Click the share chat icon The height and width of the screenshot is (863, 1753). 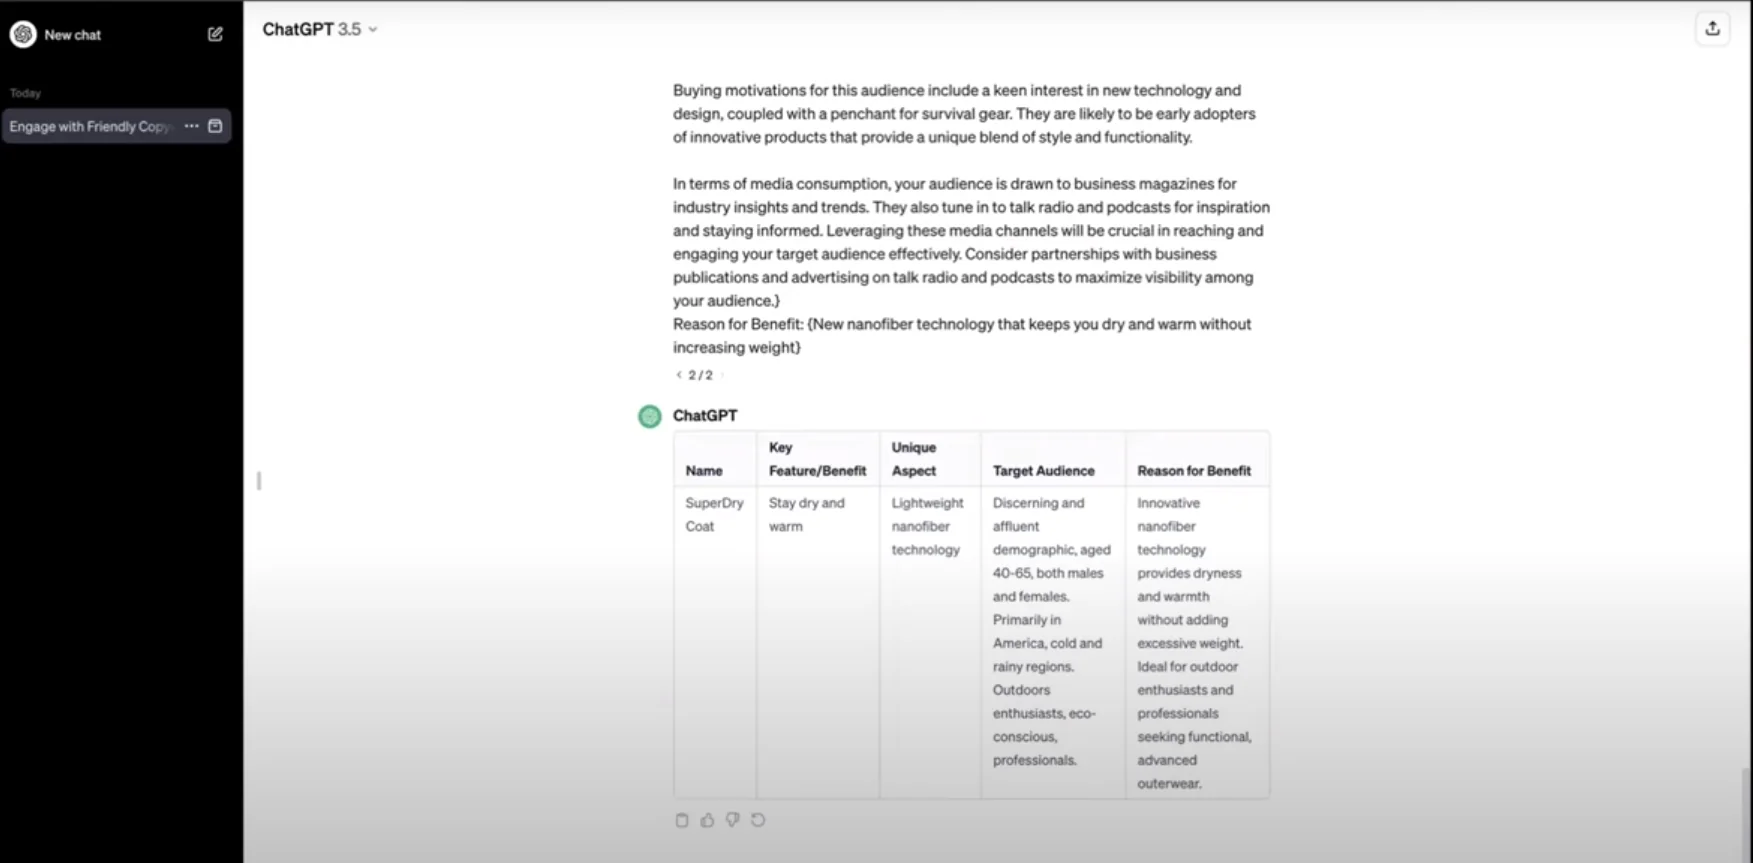[x=1712, y=29]
